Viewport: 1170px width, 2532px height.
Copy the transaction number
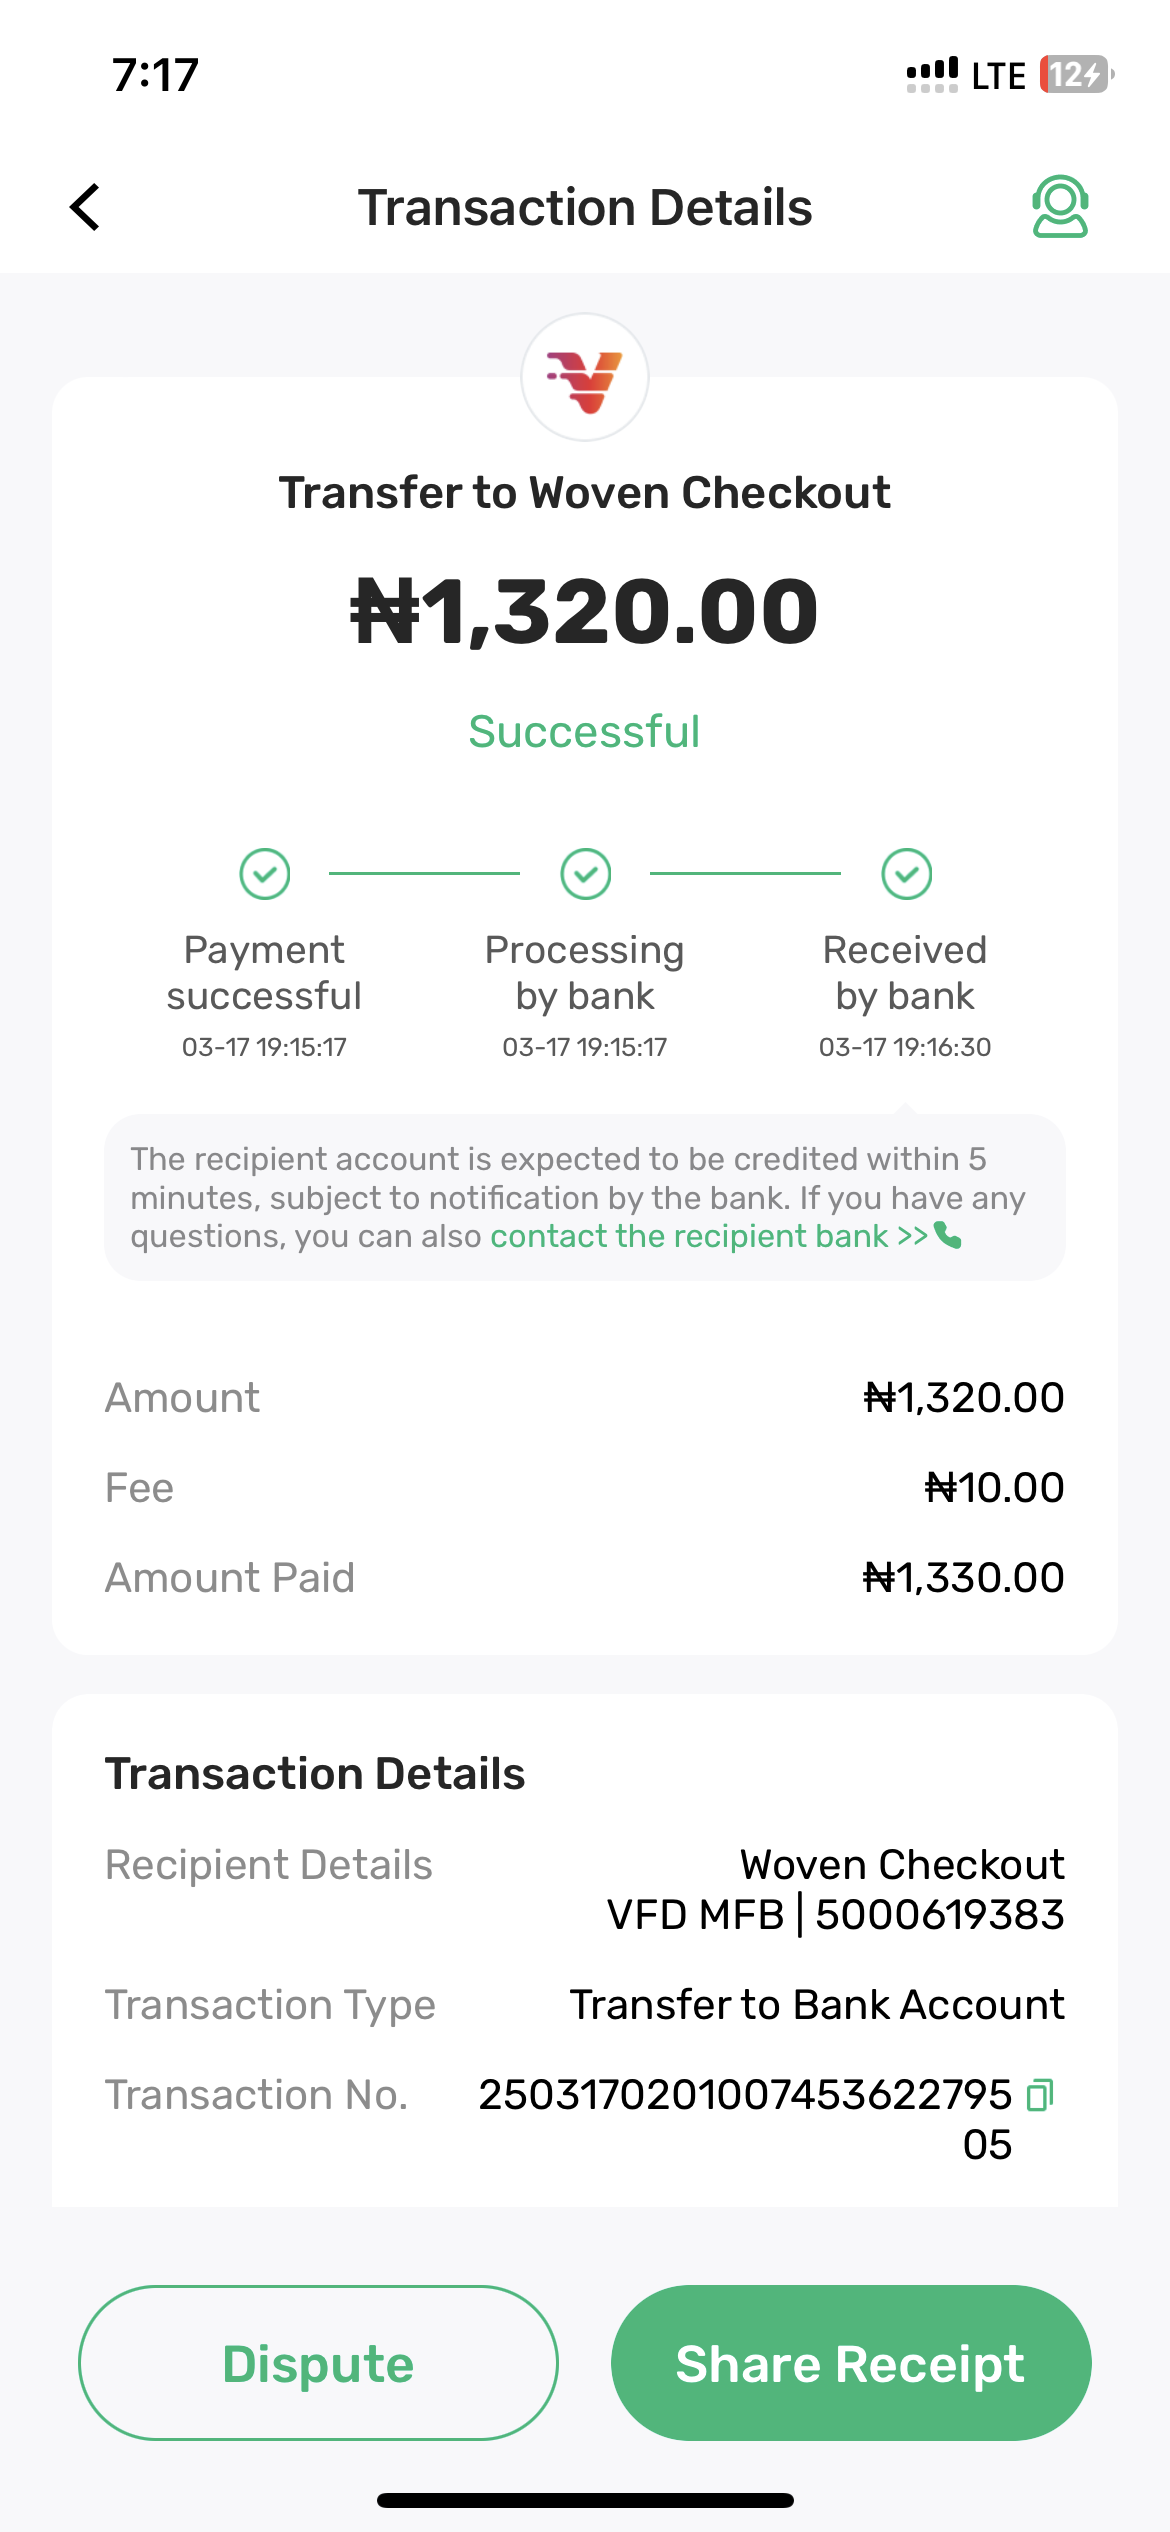point(1040,2094)
